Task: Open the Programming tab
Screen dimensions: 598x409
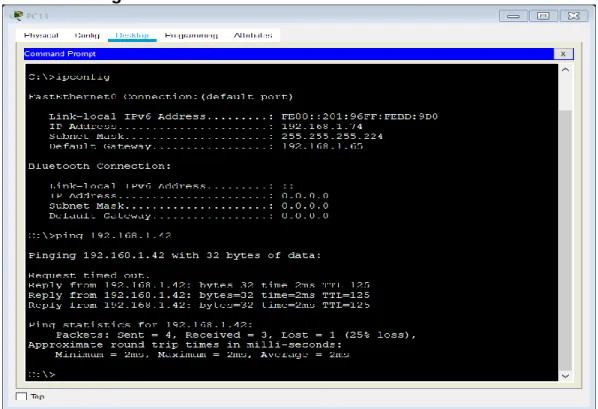Action: 191,35
